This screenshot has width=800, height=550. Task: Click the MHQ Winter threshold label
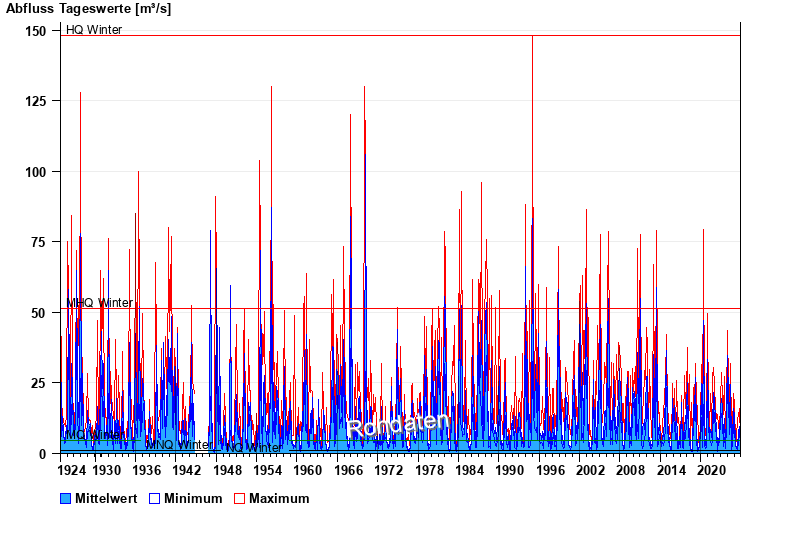click(x=99, y=303)
